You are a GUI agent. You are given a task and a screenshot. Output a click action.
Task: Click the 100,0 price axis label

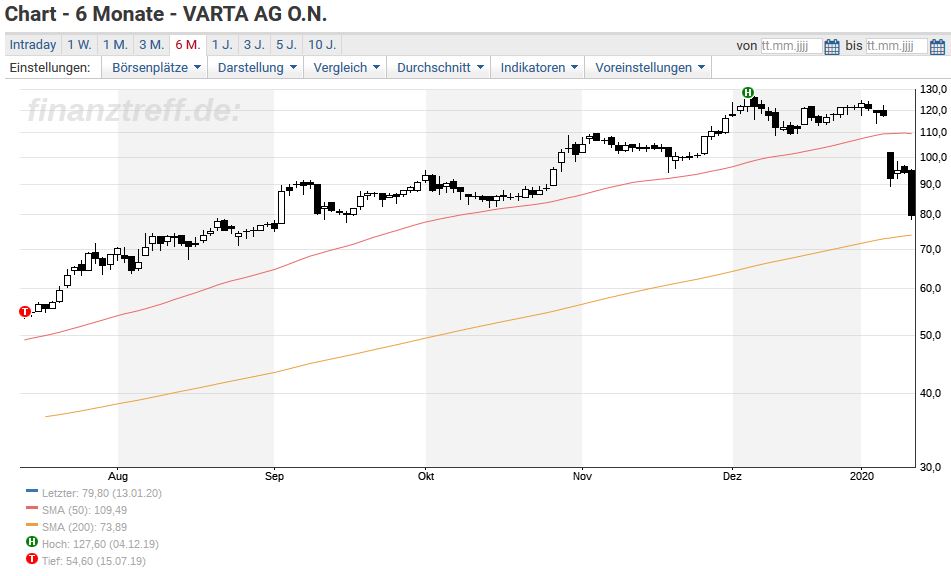tap(933, 157)
